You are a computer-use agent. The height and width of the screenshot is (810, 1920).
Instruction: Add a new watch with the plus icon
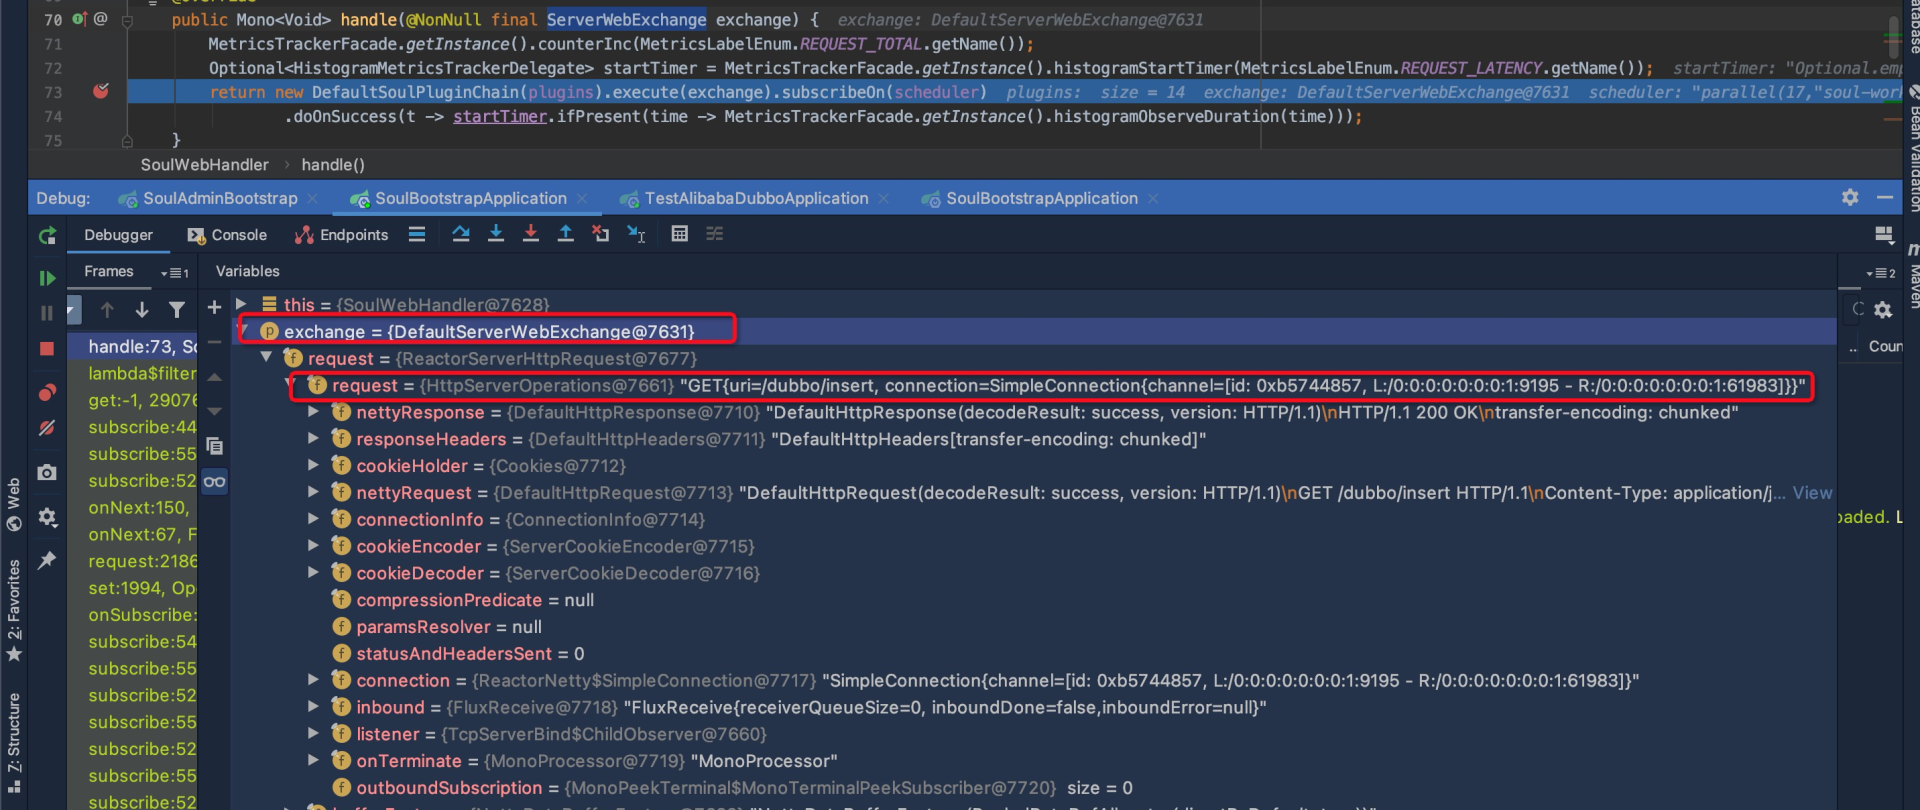point(214,307)
